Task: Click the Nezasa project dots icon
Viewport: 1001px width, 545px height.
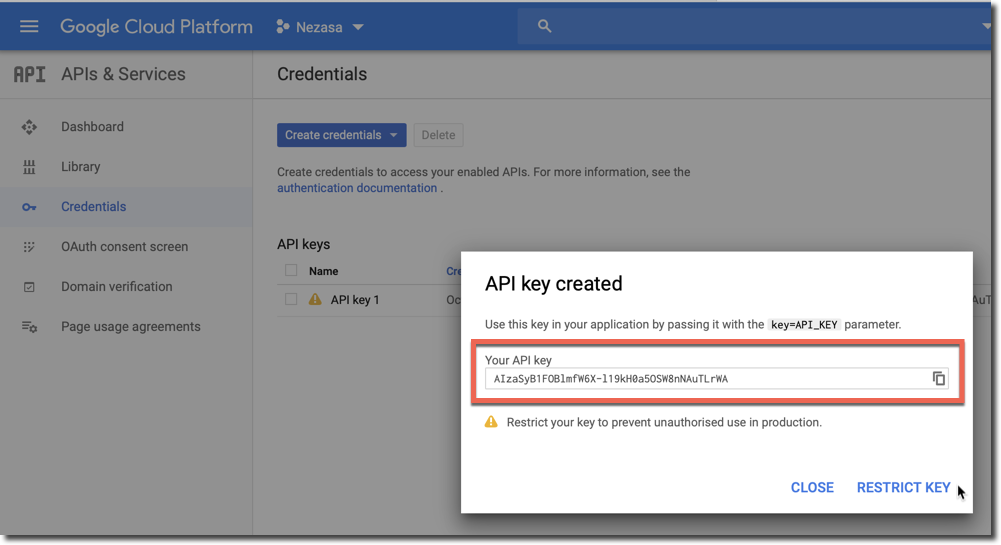Action: pos(282,26)
